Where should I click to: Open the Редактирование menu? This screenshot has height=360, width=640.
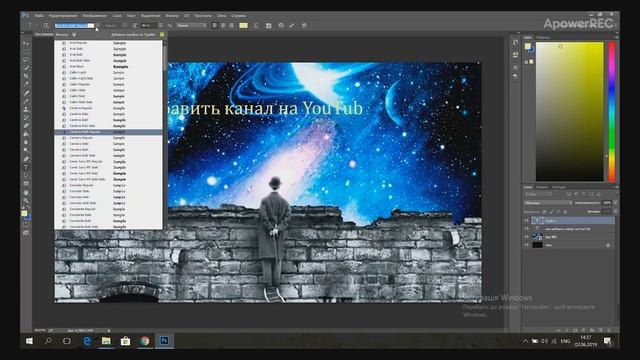point(63,16)
